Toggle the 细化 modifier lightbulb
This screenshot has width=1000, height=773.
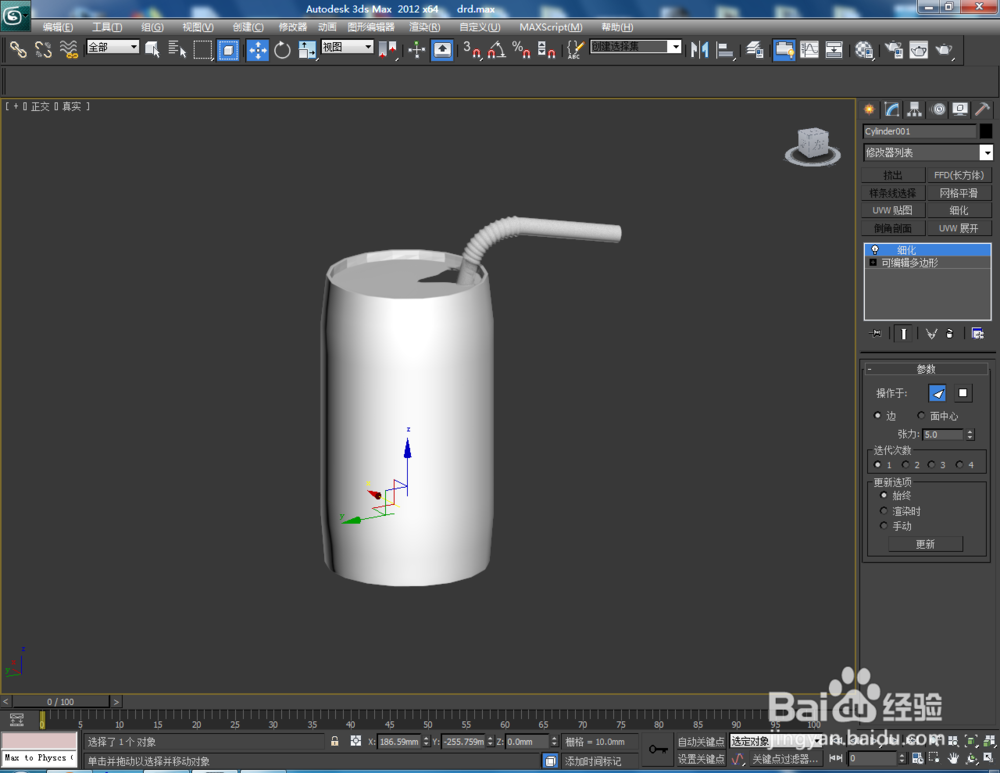875,250
